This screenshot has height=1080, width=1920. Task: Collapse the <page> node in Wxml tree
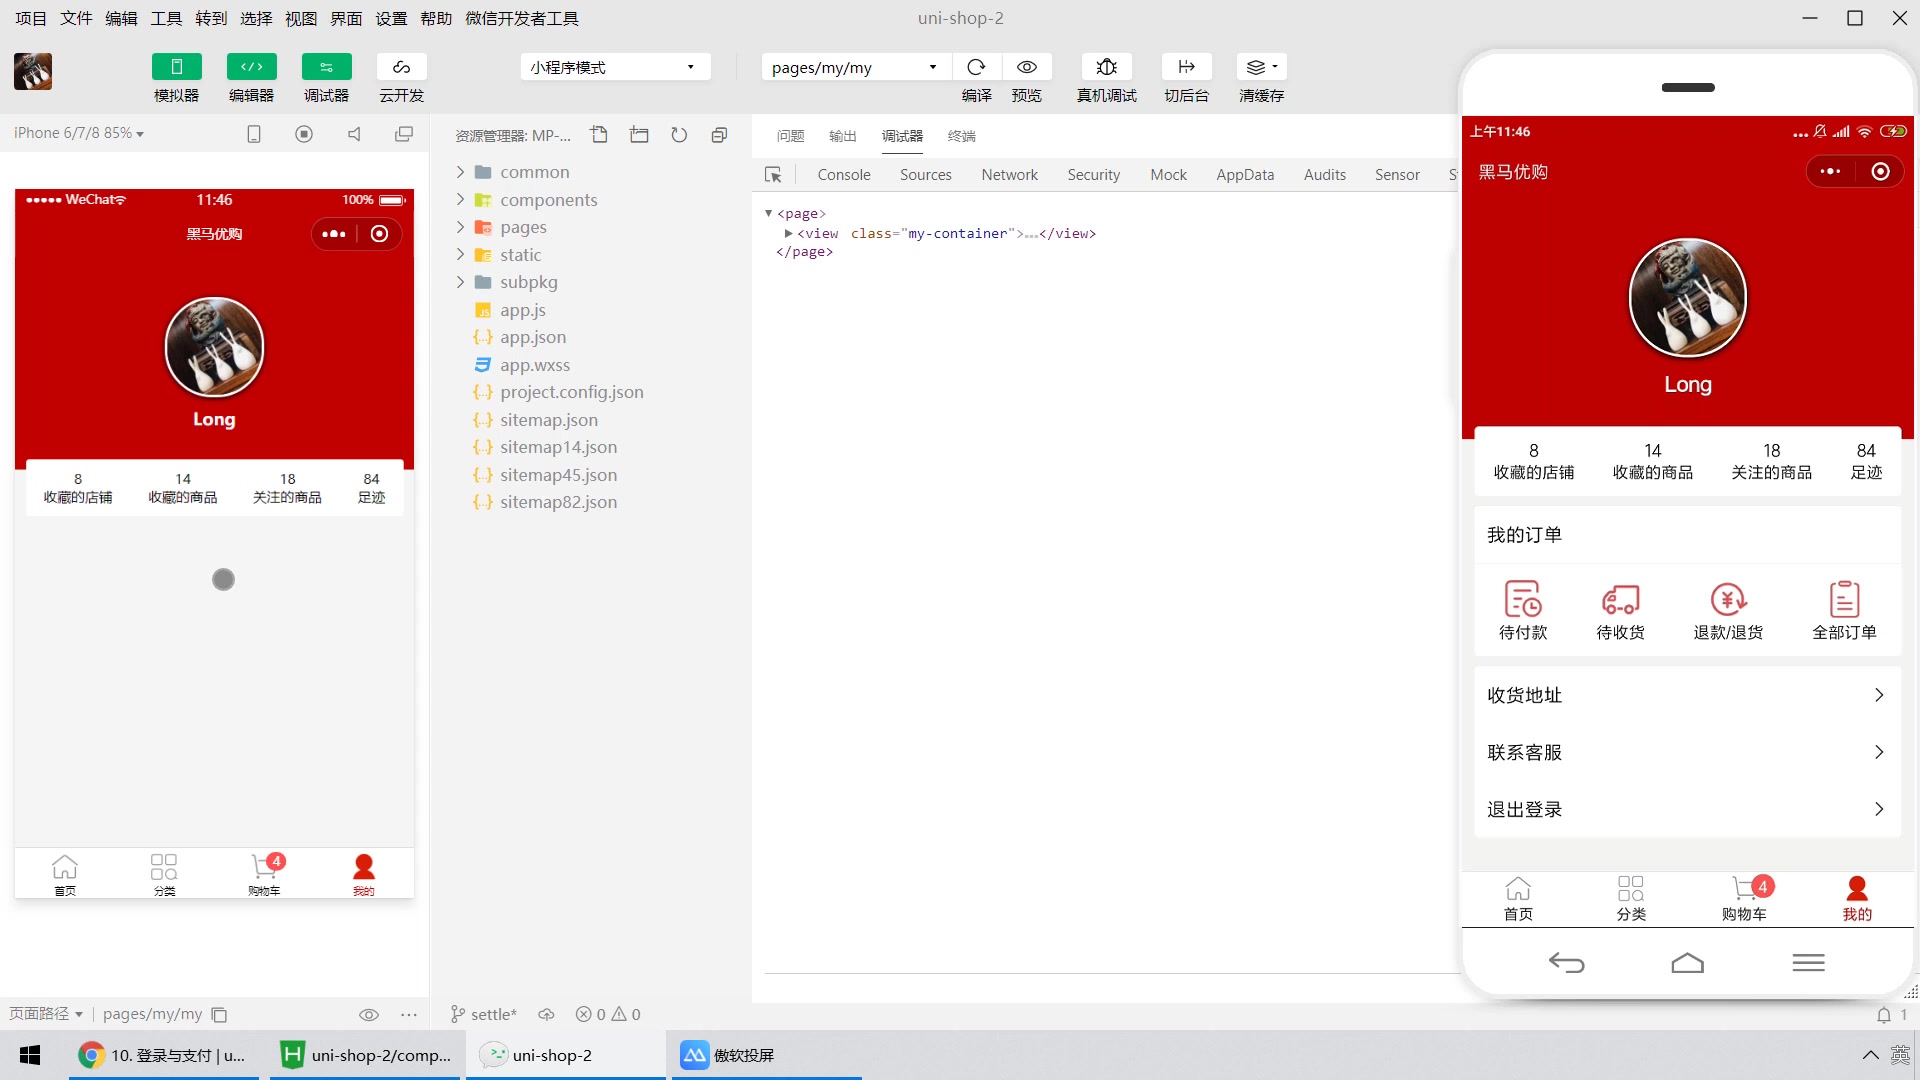pyautogui.click(x=768, y=213)
